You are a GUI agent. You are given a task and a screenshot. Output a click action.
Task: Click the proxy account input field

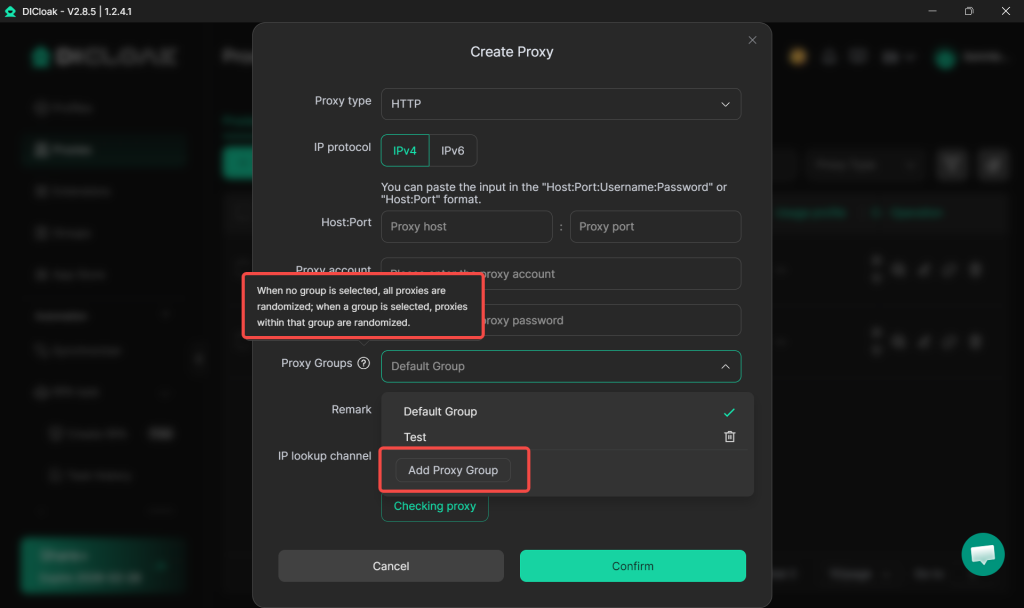[610, 274]
